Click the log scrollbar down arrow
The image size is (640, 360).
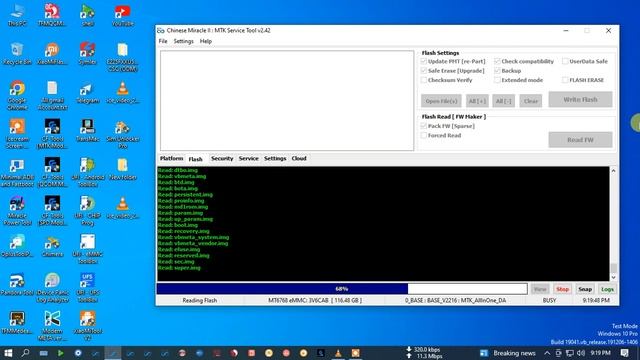613,277
